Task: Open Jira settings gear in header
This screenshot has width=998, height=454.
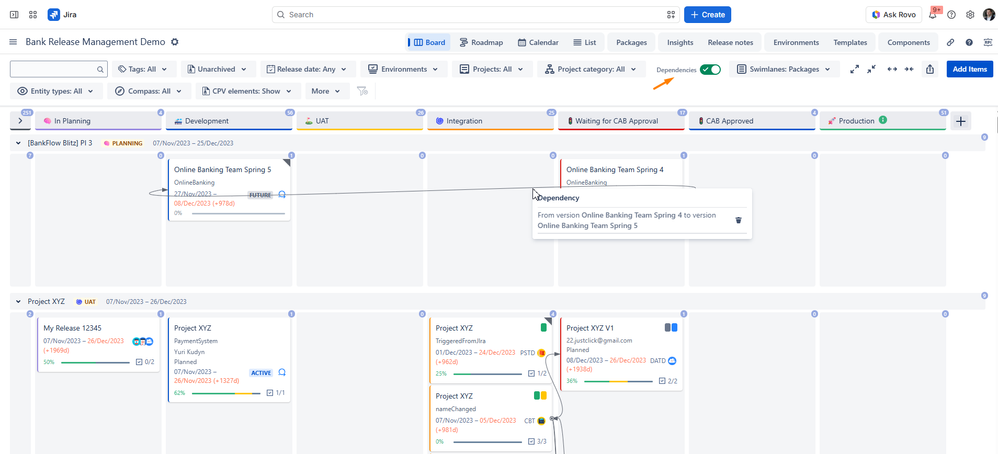Action: 970,15
